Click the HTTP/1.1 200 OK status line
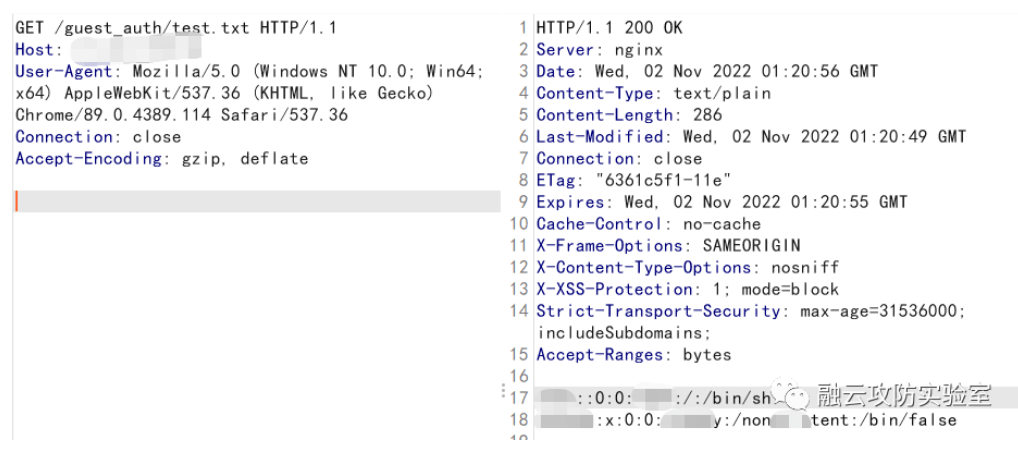The width and height of the screenshot is (1018, 454). click(x=609, y=28)
